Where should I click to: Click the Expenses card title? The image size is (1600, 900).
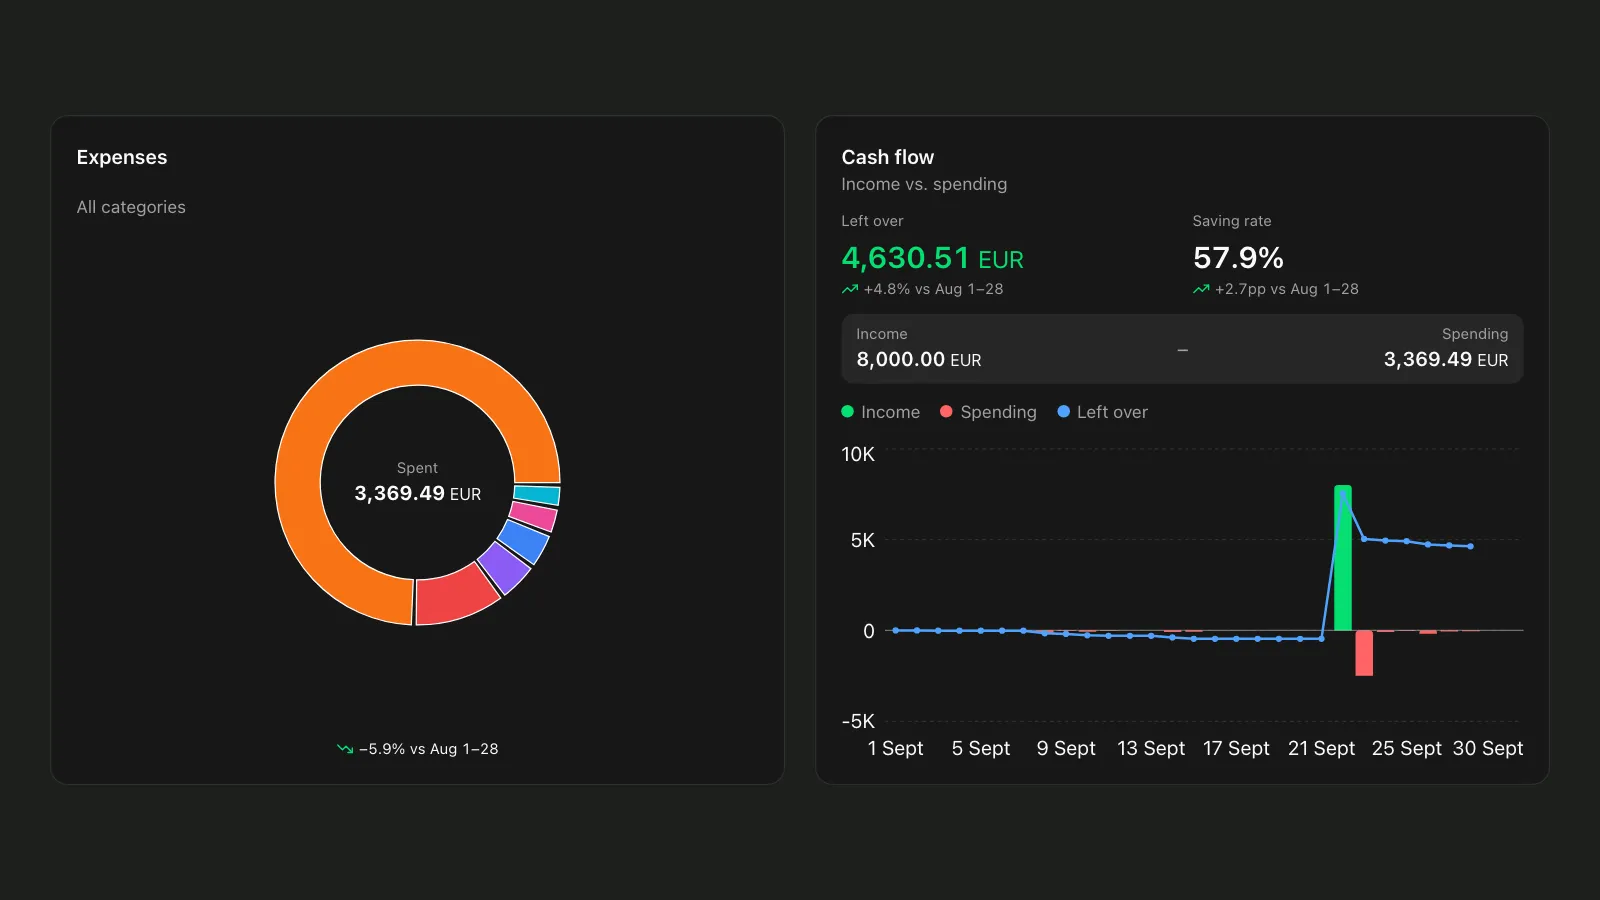(x=122, y=157)
